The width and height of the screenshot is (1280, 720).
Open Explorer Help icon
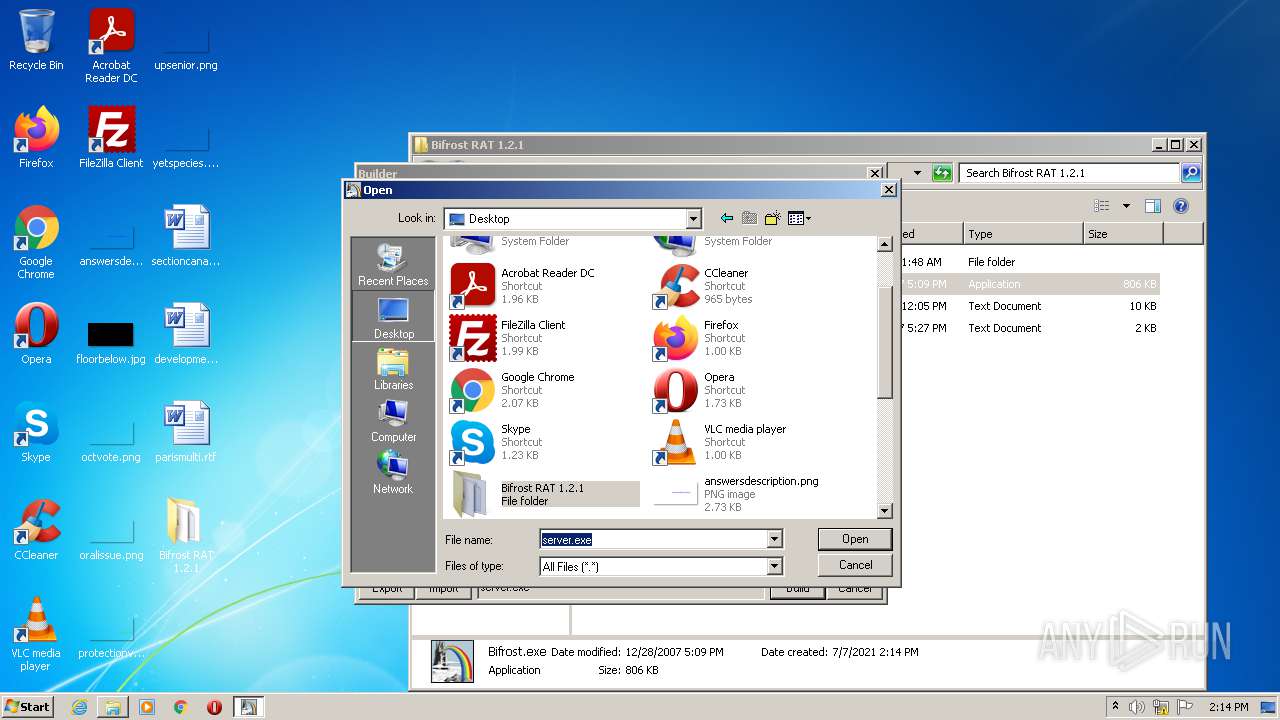pyautogui.click(x=1180, y=206)
